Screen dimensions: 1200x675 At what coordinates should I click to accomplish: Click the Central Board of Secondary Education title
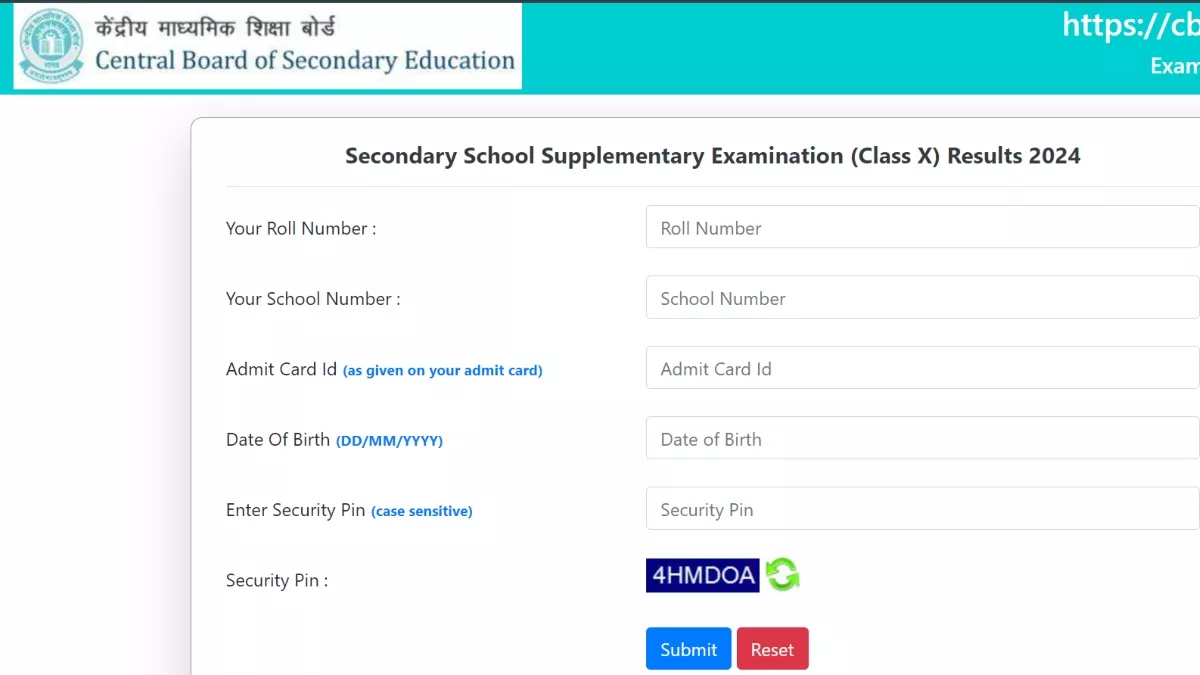(305, 61)
